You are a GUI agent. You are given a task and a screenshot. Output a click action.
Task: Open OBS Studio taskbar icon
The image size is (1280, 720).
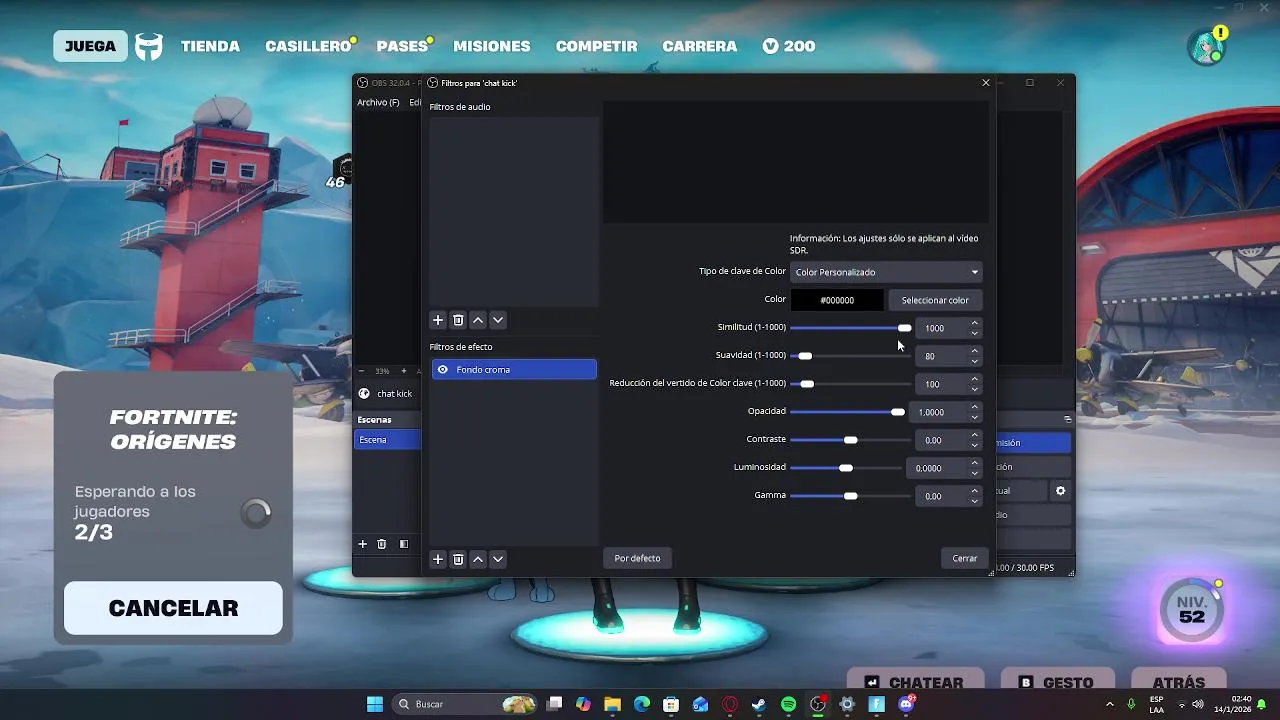[x=818, y=704]
